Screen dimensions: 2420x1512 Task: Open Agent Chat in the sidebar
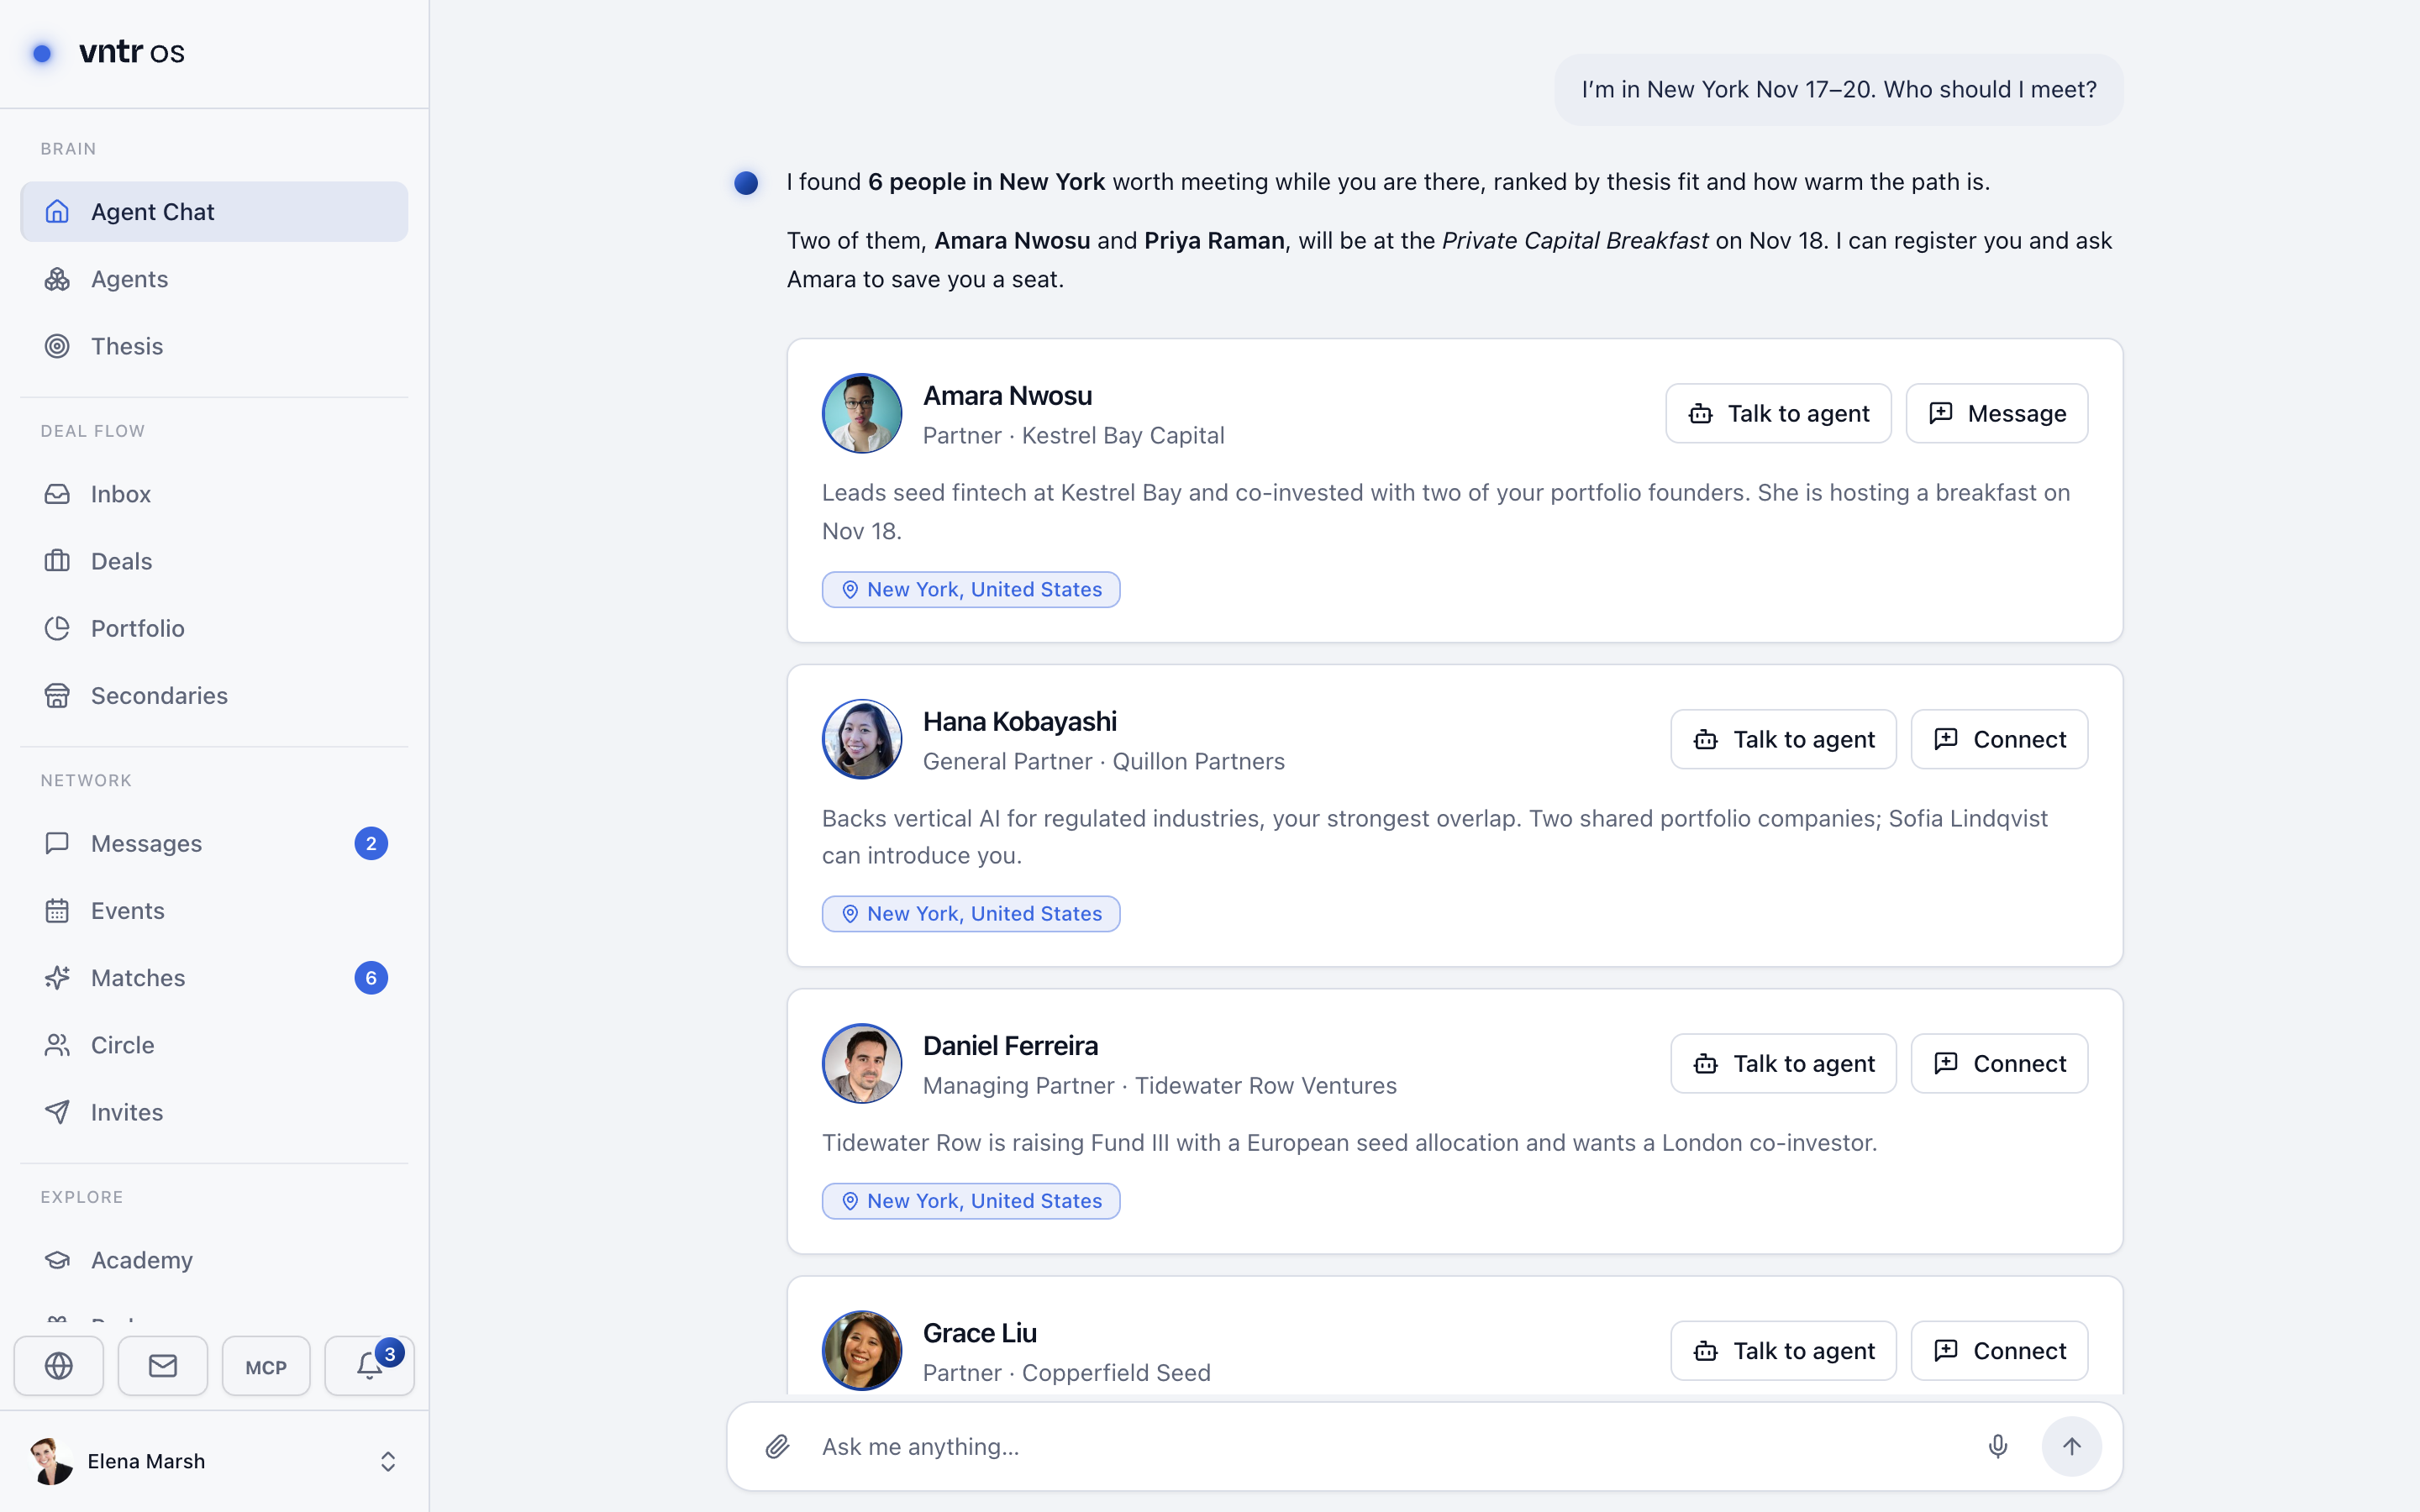[214, 211]
